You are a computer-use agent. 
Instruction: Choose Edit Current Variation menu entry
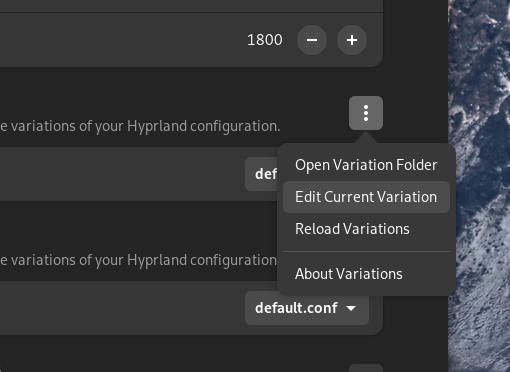[366, 197]
